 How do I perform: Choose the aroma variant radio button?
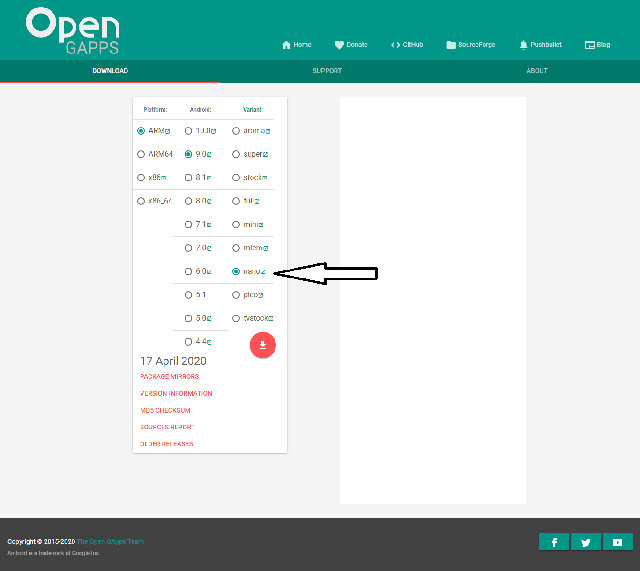click(236, 131)
